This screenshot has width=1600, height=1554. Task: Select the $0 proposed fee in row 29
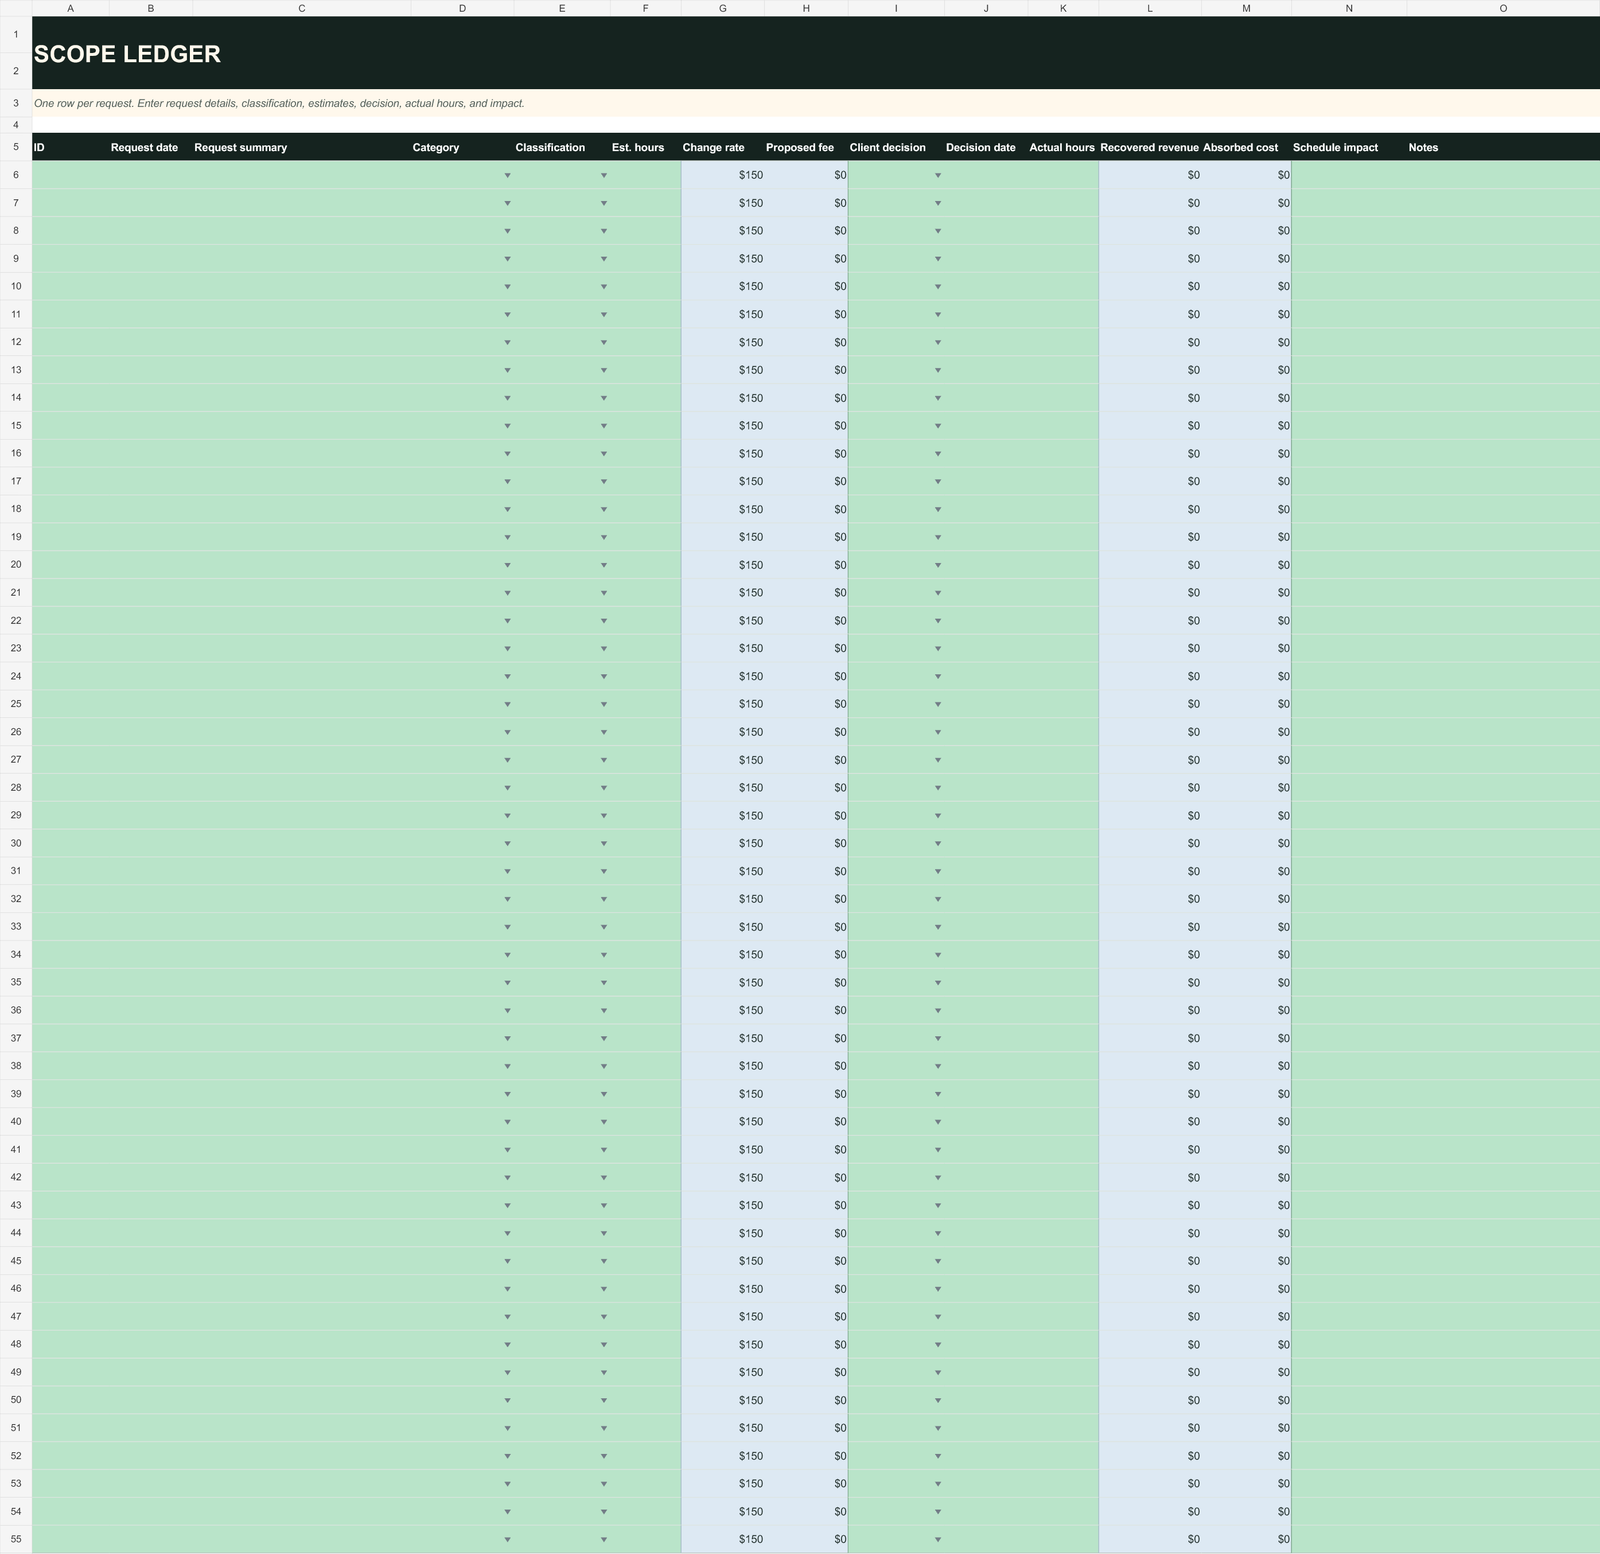point(806,816)
